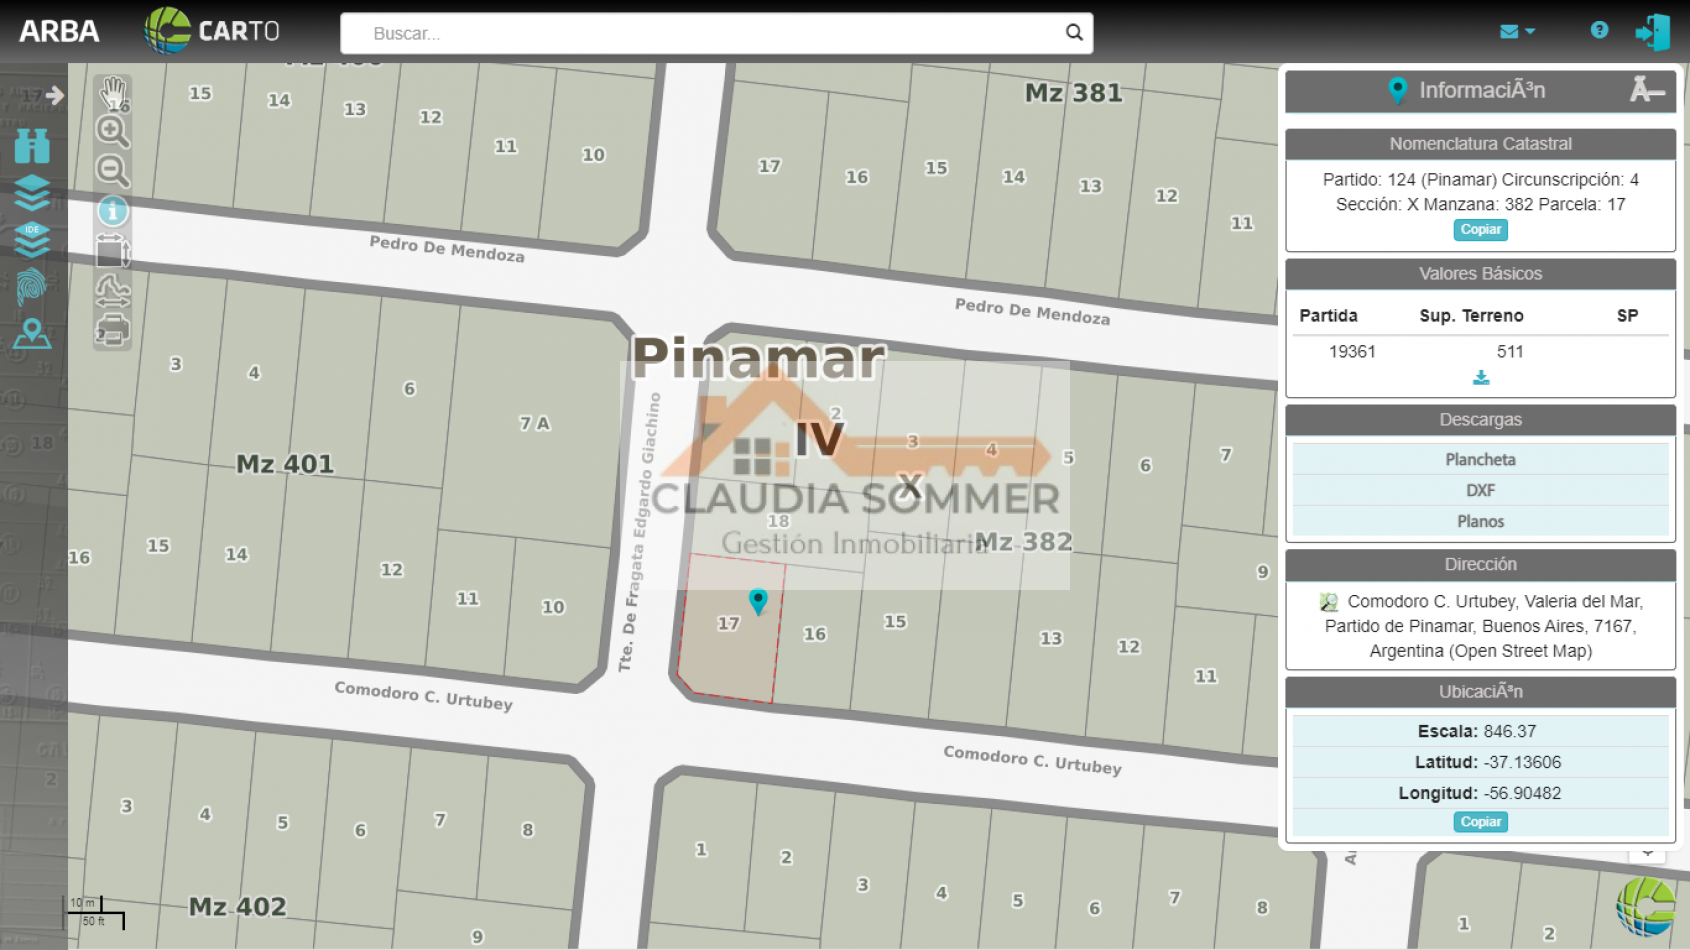The height and width of the screenshot is (950, 1690).
Task: Open the mail envelope menu
Action: click(x=1517, y=31)
